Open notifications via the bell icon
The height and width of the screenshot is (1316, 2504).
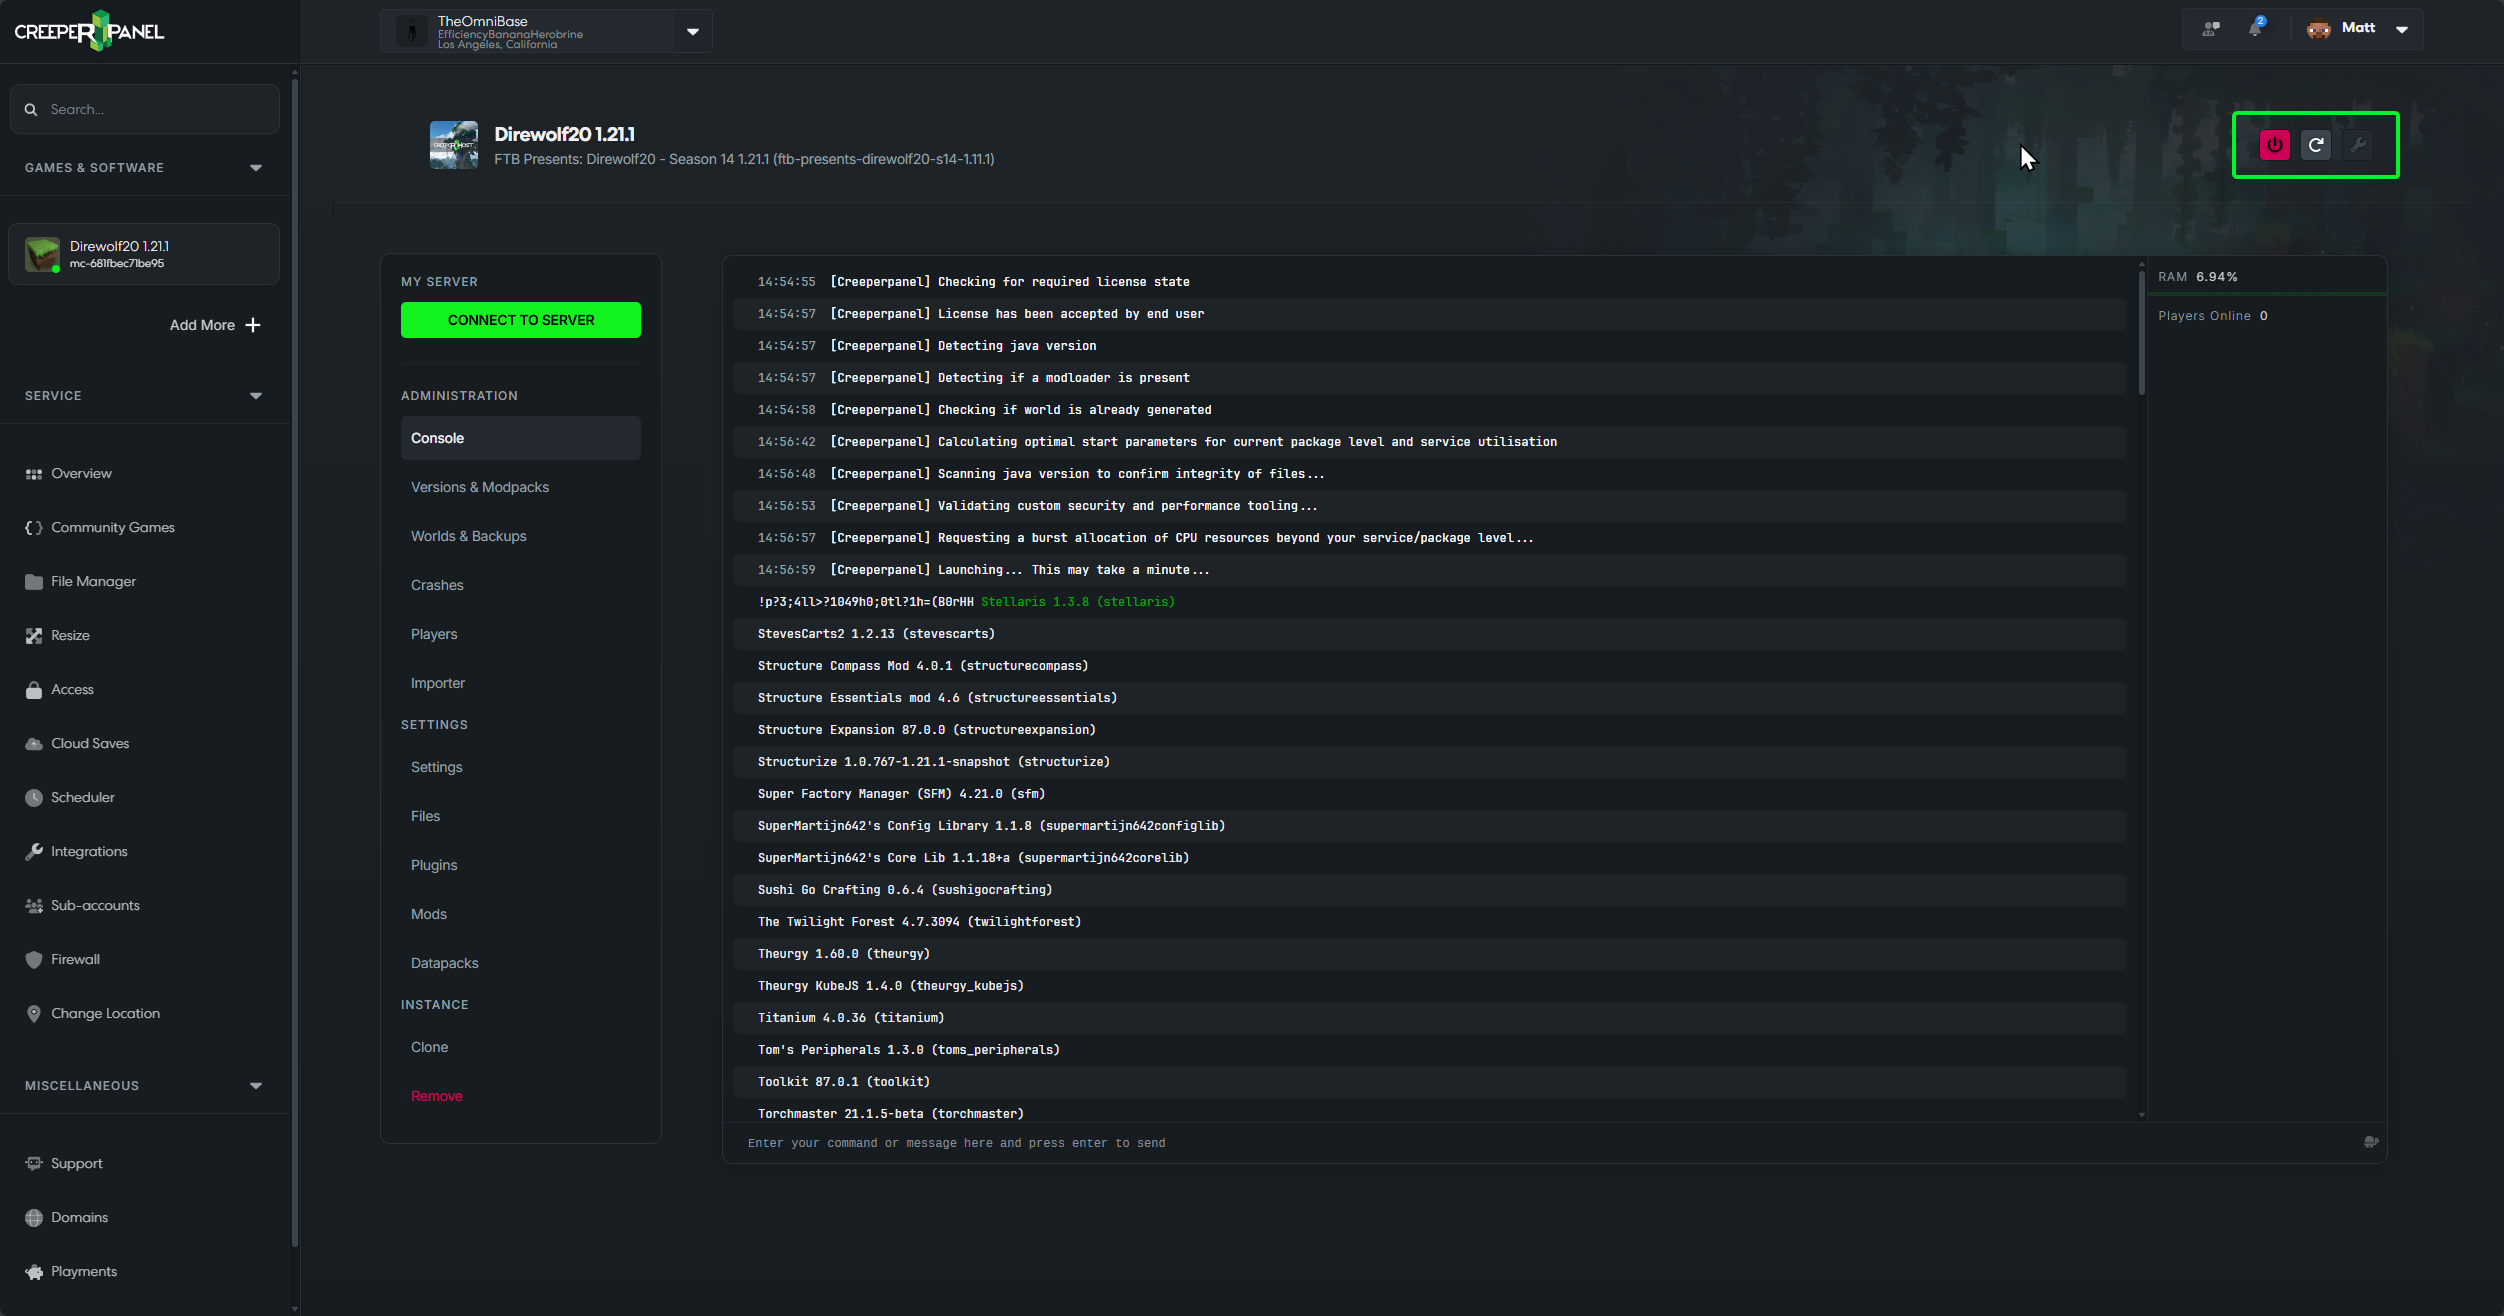tap(2255, 28)
